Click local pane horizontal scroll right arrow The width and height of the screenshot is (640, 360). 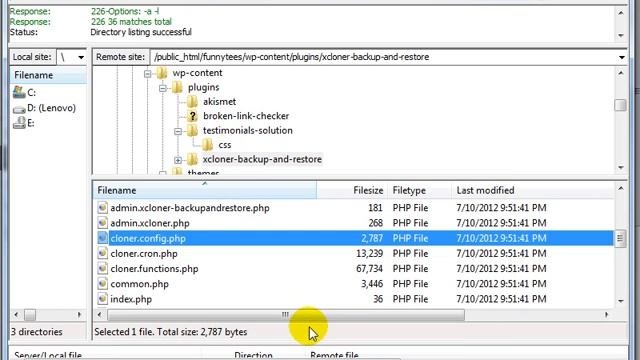(79, 315)
